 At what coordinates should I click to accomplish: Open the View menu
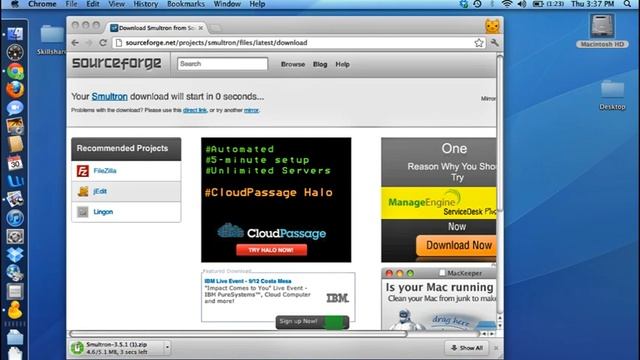click(116, 4)
